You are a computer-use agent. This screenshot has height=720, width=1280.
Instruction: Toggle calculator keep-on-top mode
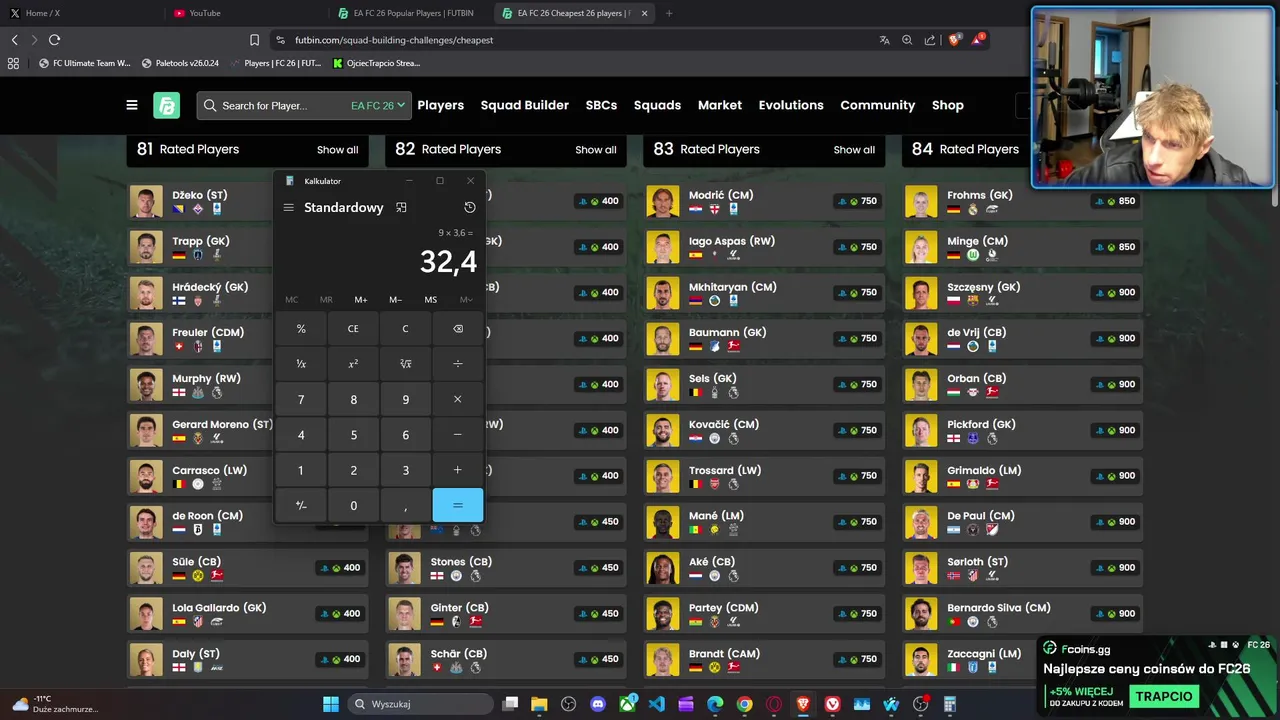[x=401, y=208]
